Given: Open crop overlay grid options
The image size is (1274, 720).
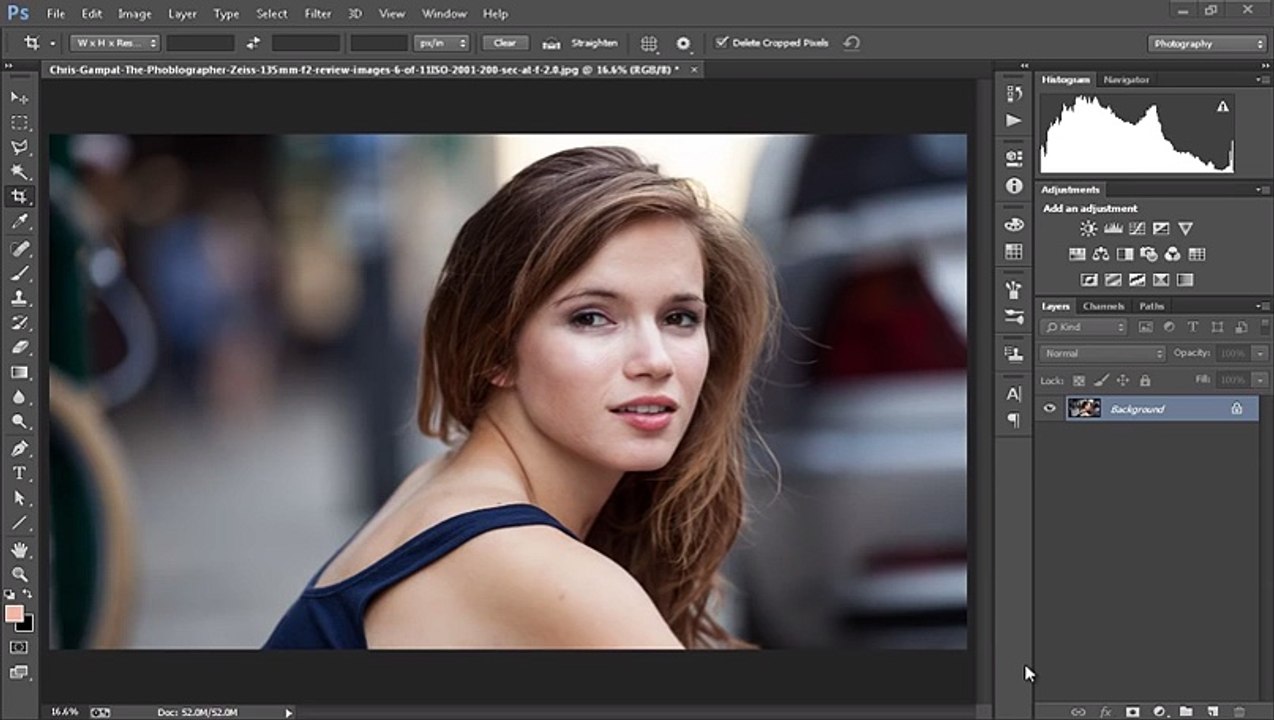Looking at the screenshot, I should coord(649,43).
